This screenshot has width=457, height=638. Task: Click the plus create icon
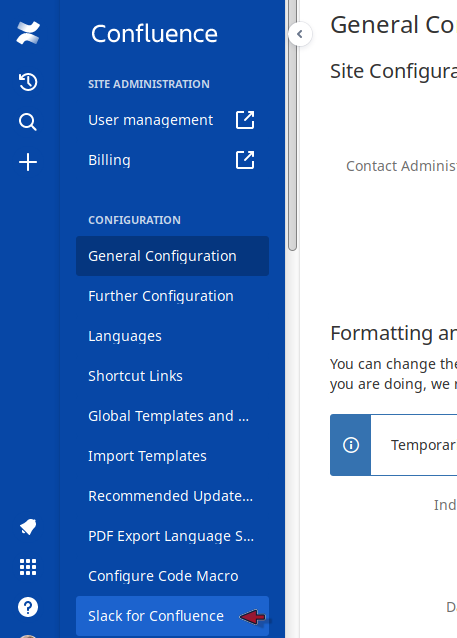(x=28, y=162)
